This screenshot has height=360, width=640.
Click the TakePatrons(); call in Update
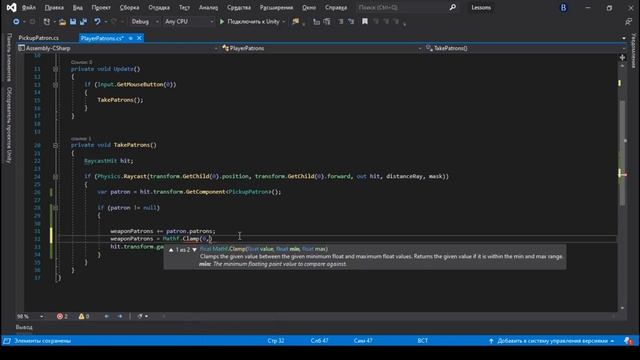(x=120, y=100)
